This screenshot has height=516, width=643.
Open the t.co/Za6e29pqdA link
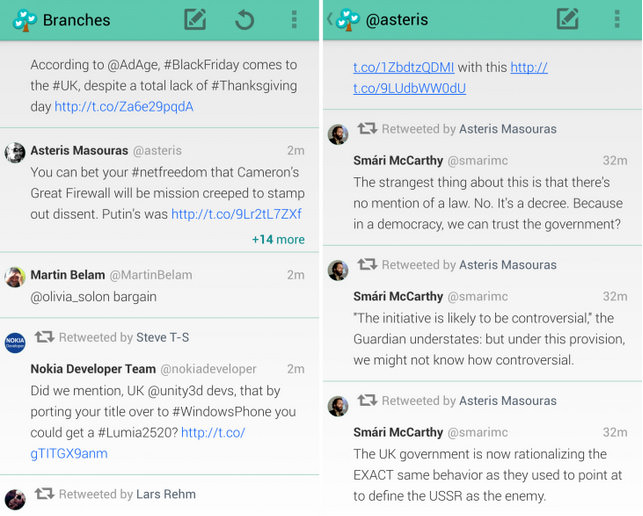[124, 106]
